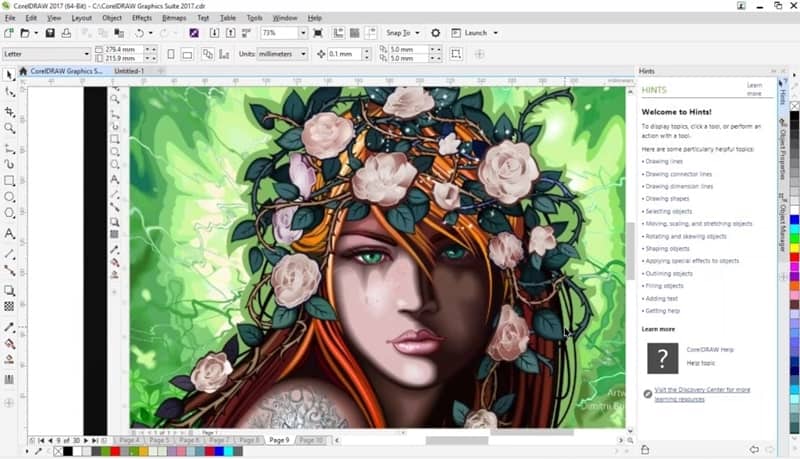800x459 pixels.
Task: Click the CorelDRAW Help topic question mark
Action: point(662,358)
